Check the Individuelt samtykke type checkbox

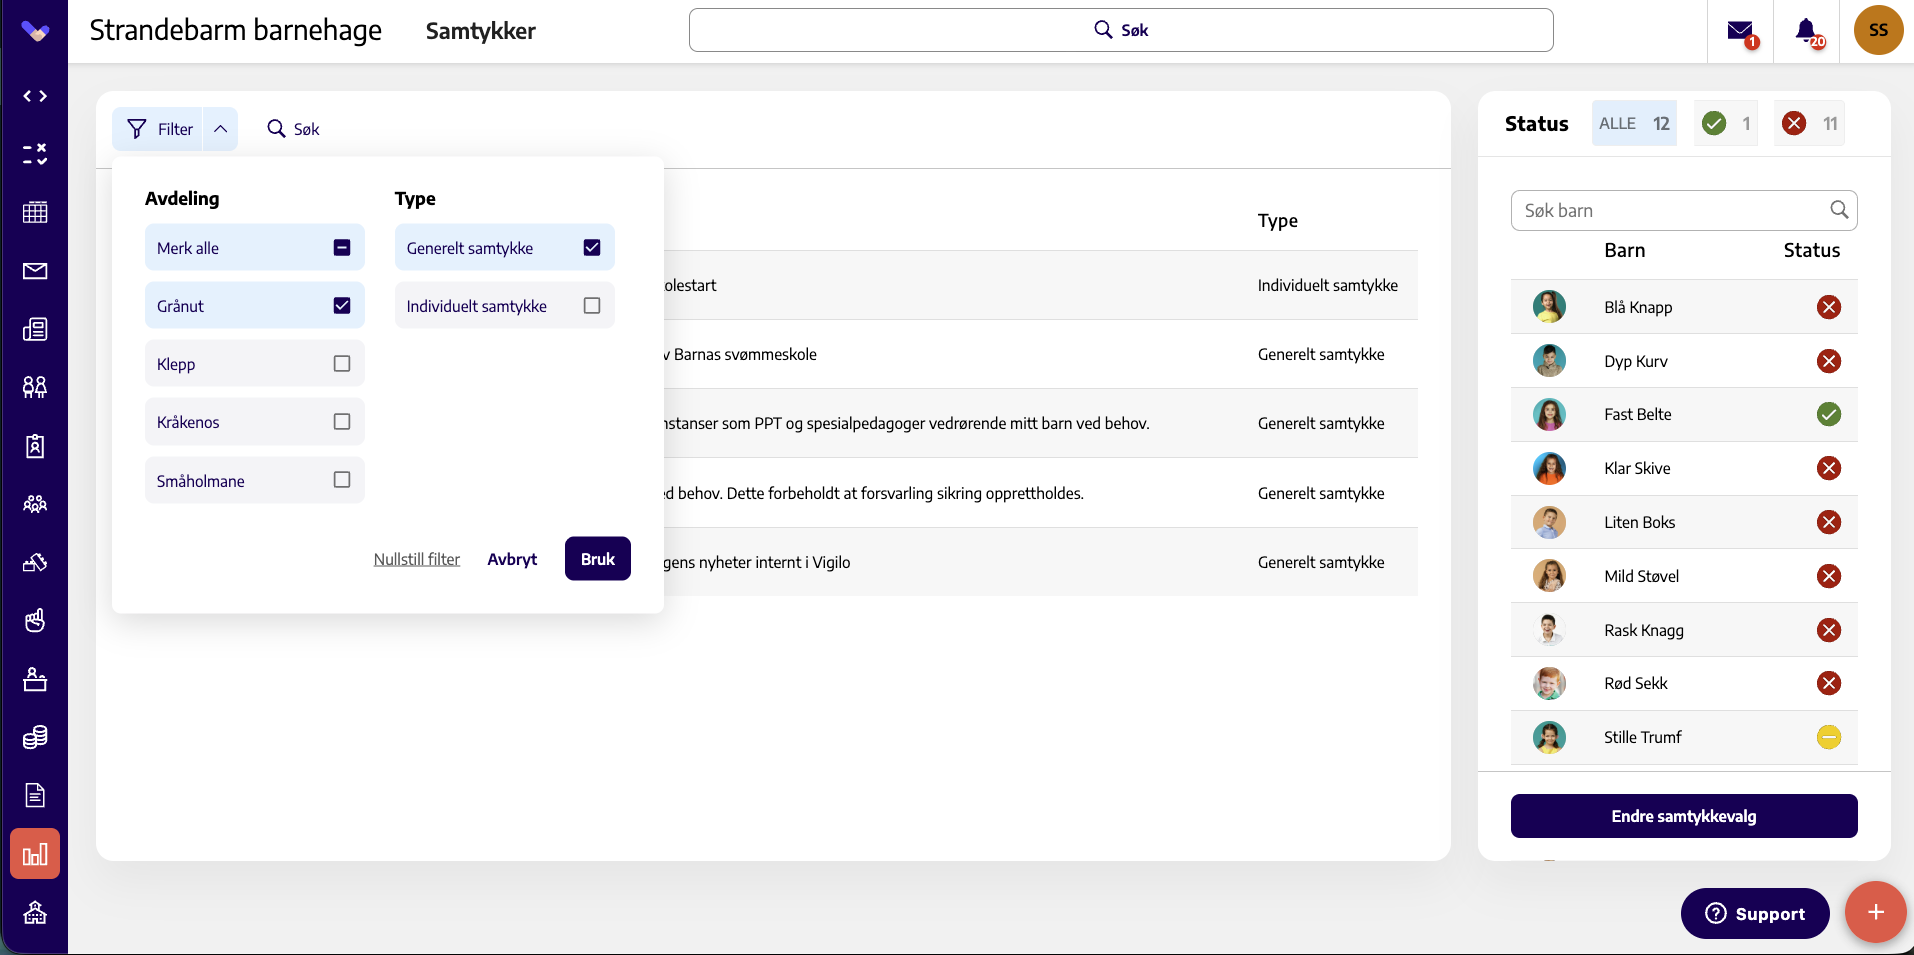pyautogui.click(x=592, y=305)
